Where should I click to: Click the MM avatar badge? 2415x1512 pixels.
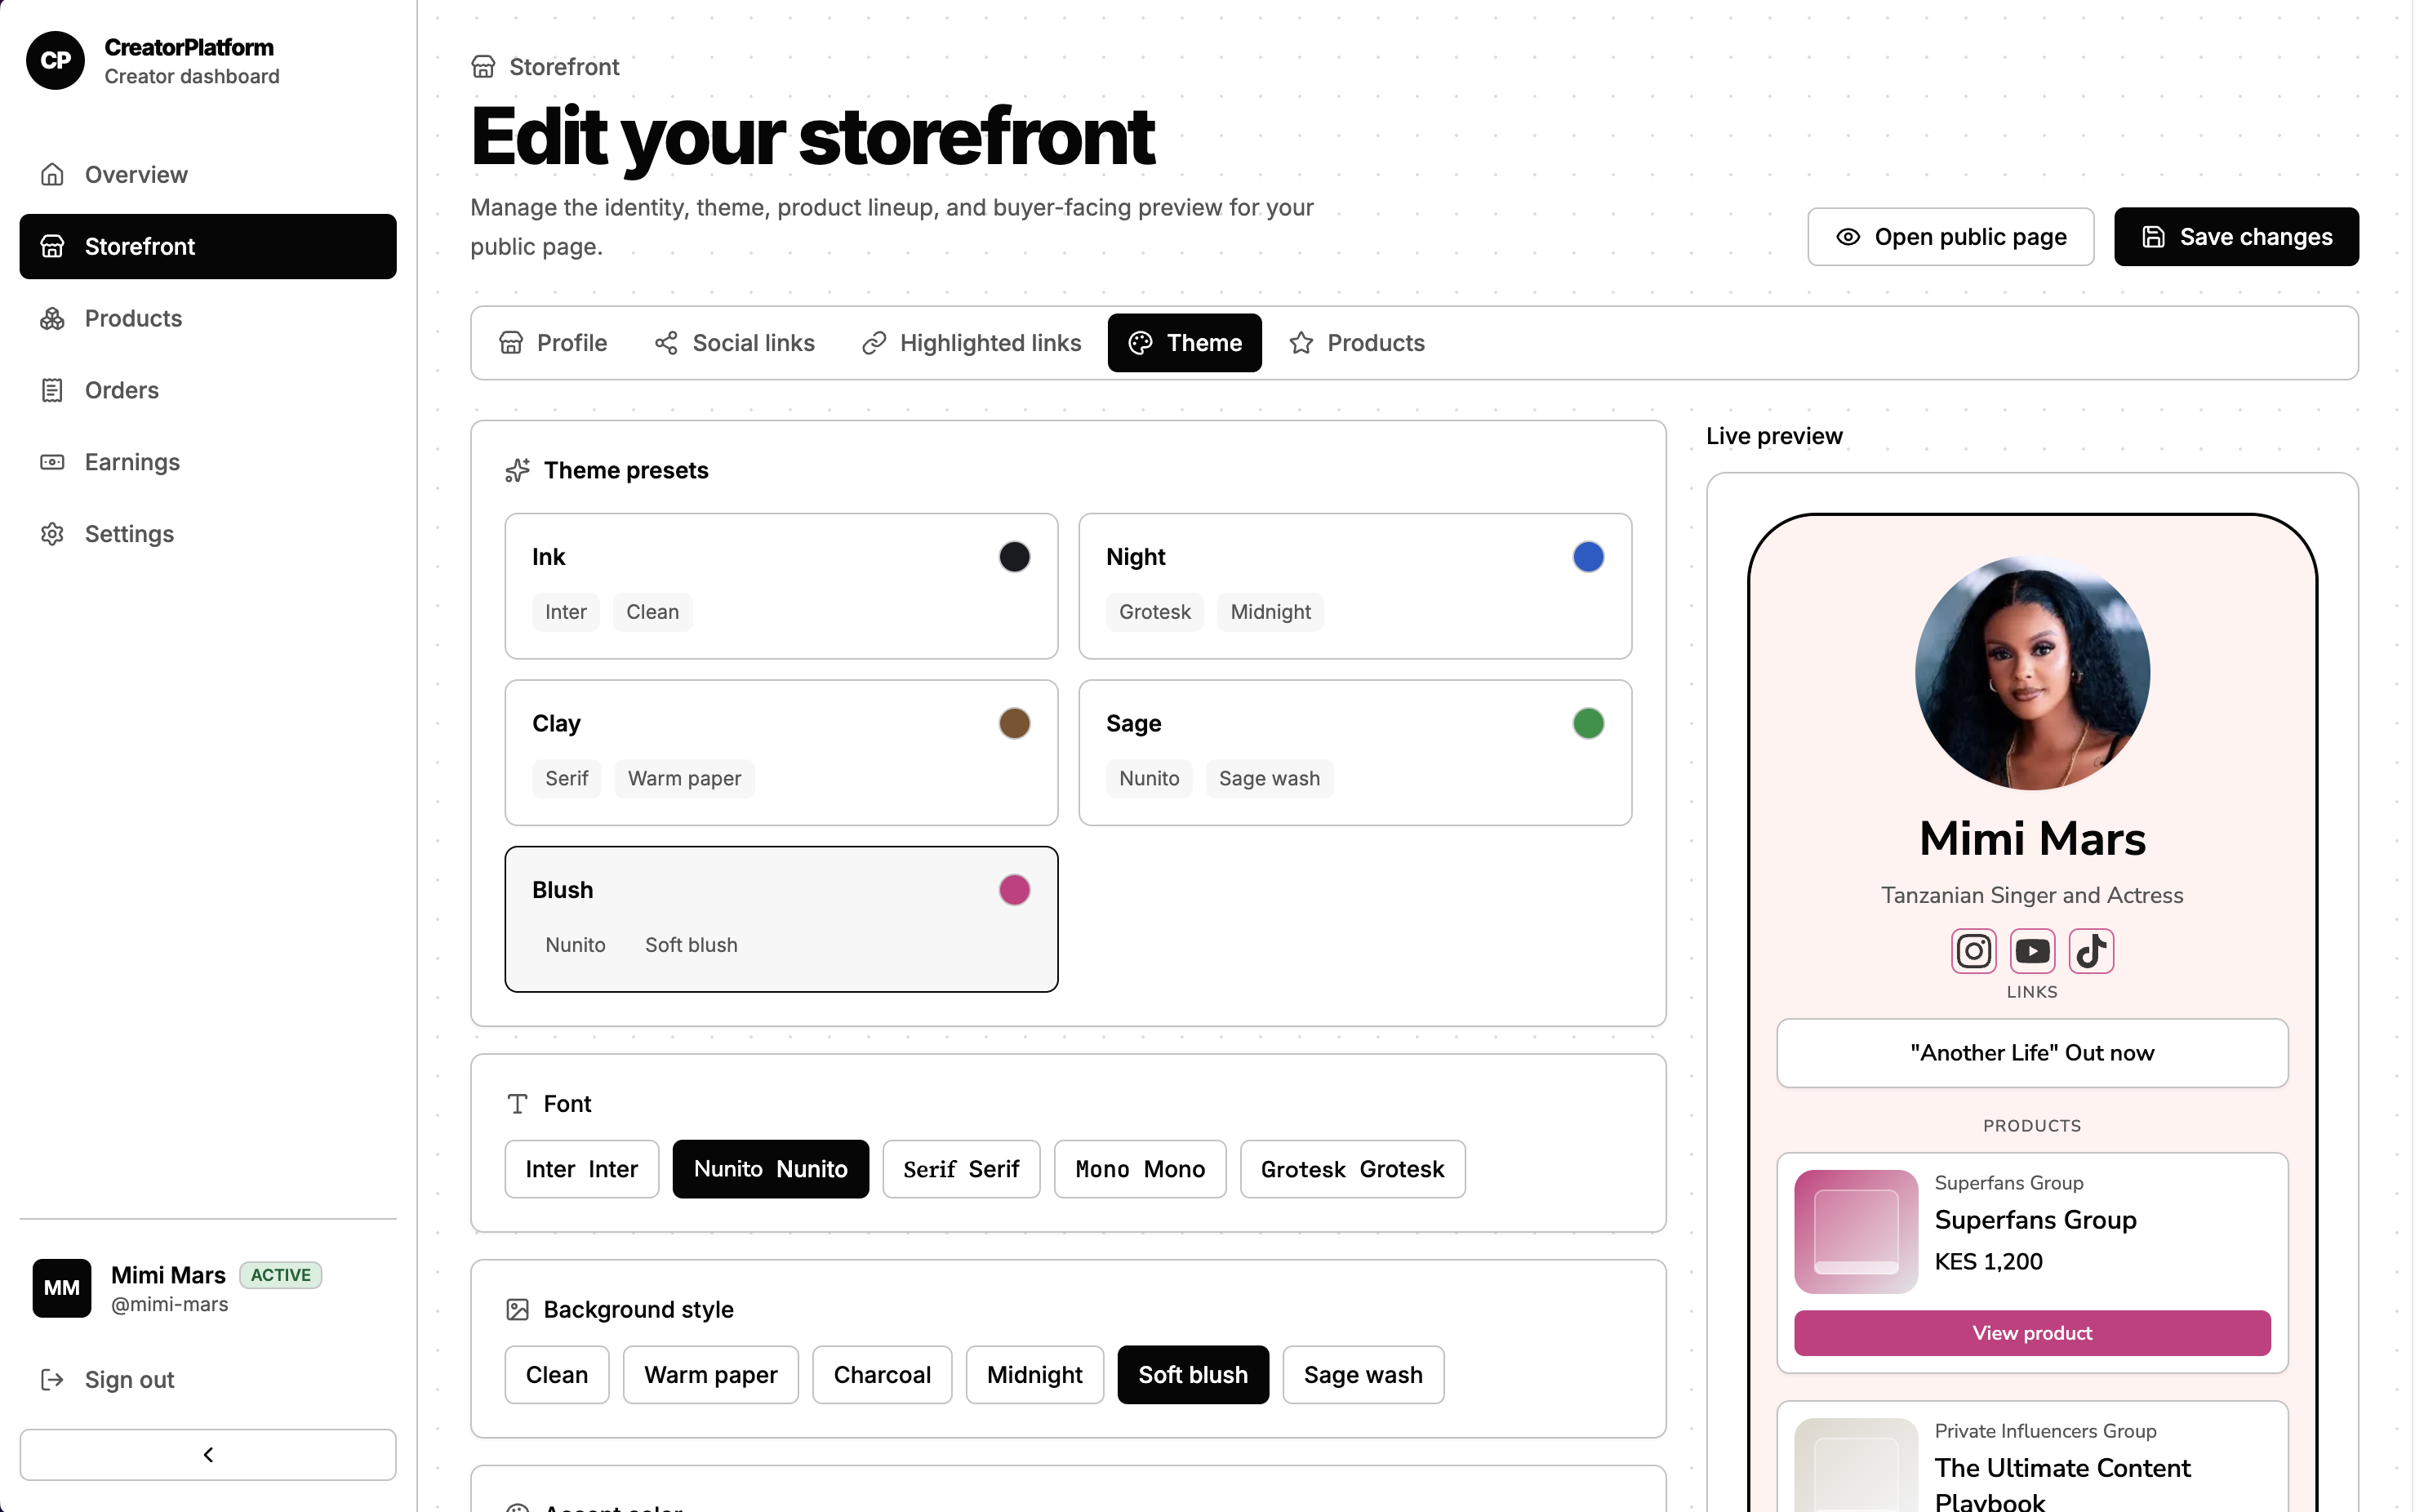[62, 1288]
